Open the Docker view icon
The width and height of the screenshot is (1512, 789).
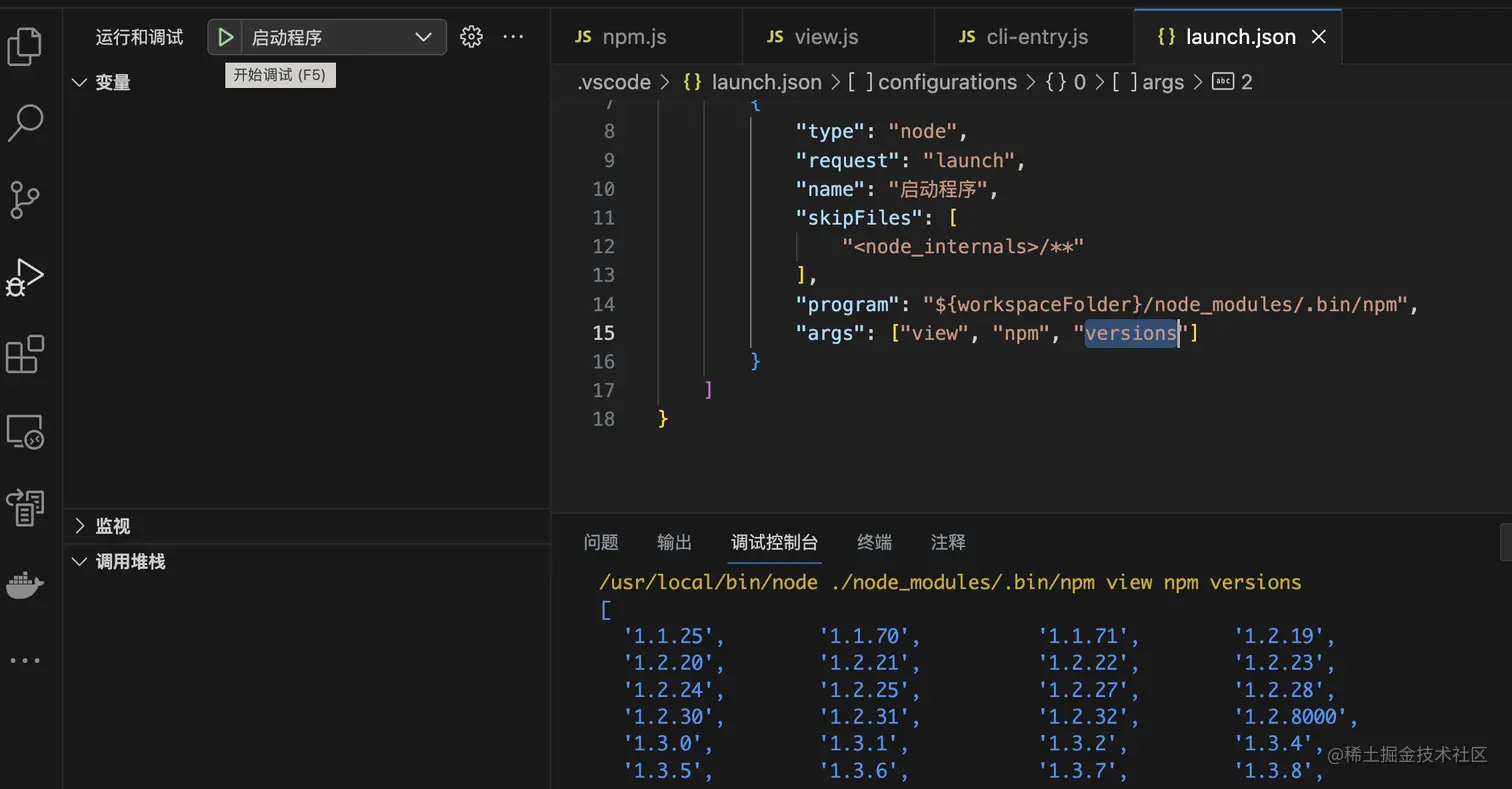click(25, 585)
